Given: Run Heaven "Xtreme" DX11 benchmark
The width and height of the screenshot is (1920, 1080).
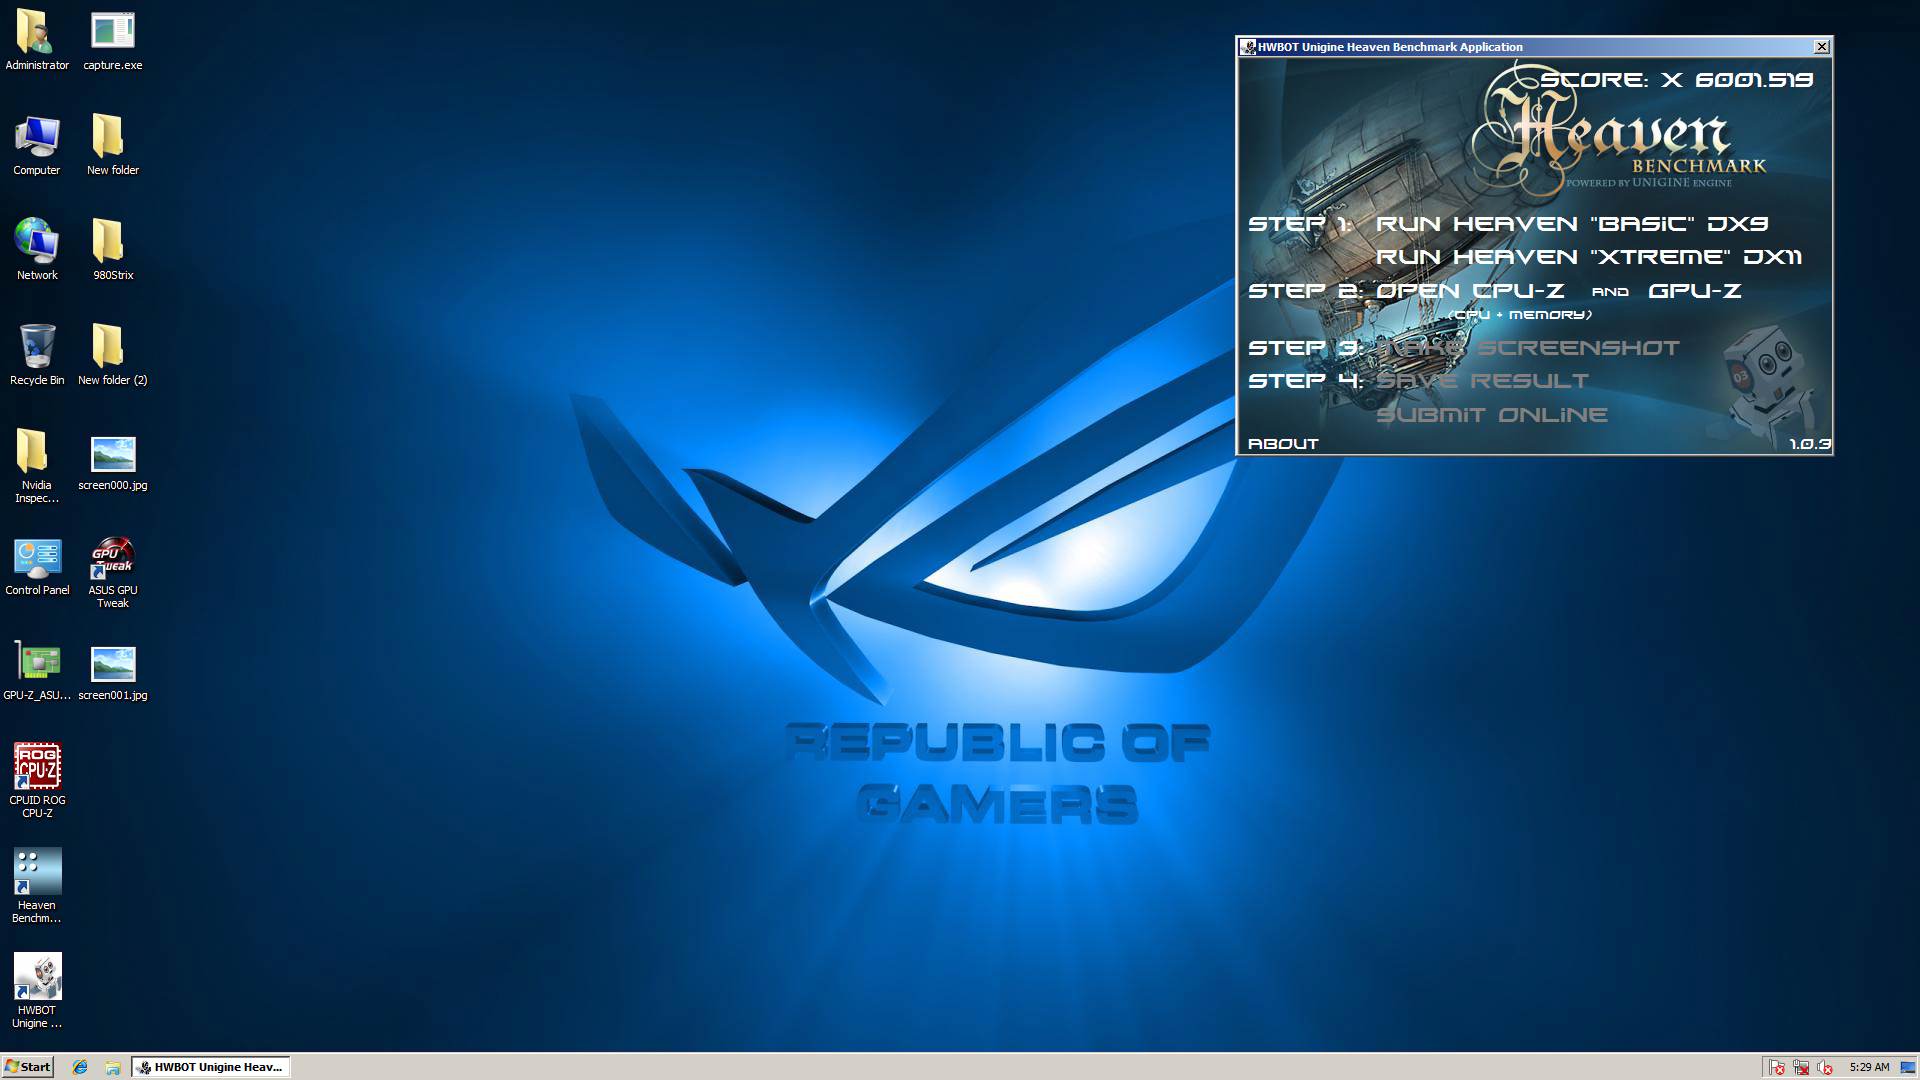Looking at the screenshot, I should tap(1589, 257).
